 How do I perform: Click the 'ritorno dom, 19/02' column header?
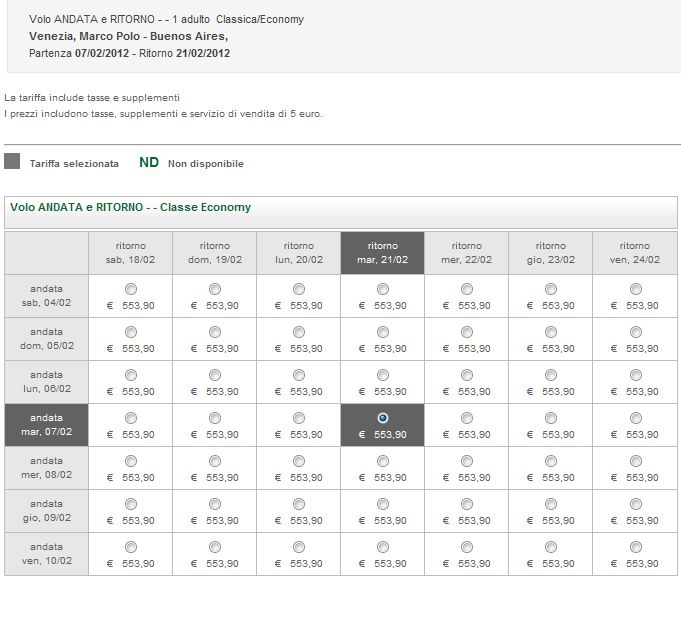click(x=215, y=253)
